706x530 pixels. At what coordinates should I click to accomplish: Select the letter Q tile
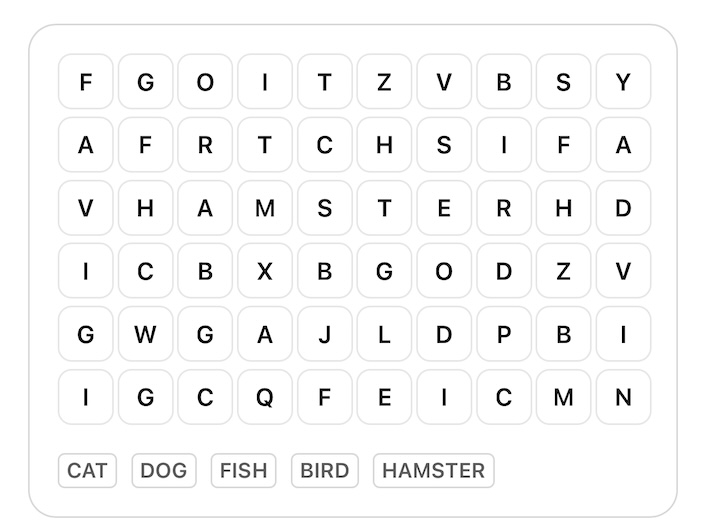coord(265,397)
